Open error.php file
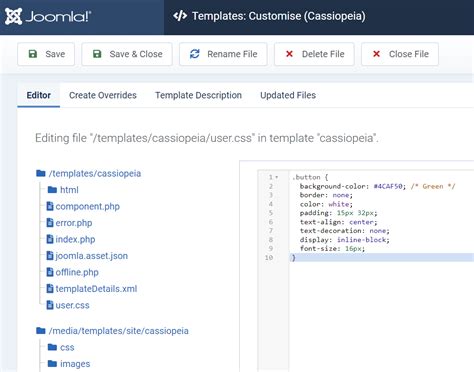 [x=74, y=223]
